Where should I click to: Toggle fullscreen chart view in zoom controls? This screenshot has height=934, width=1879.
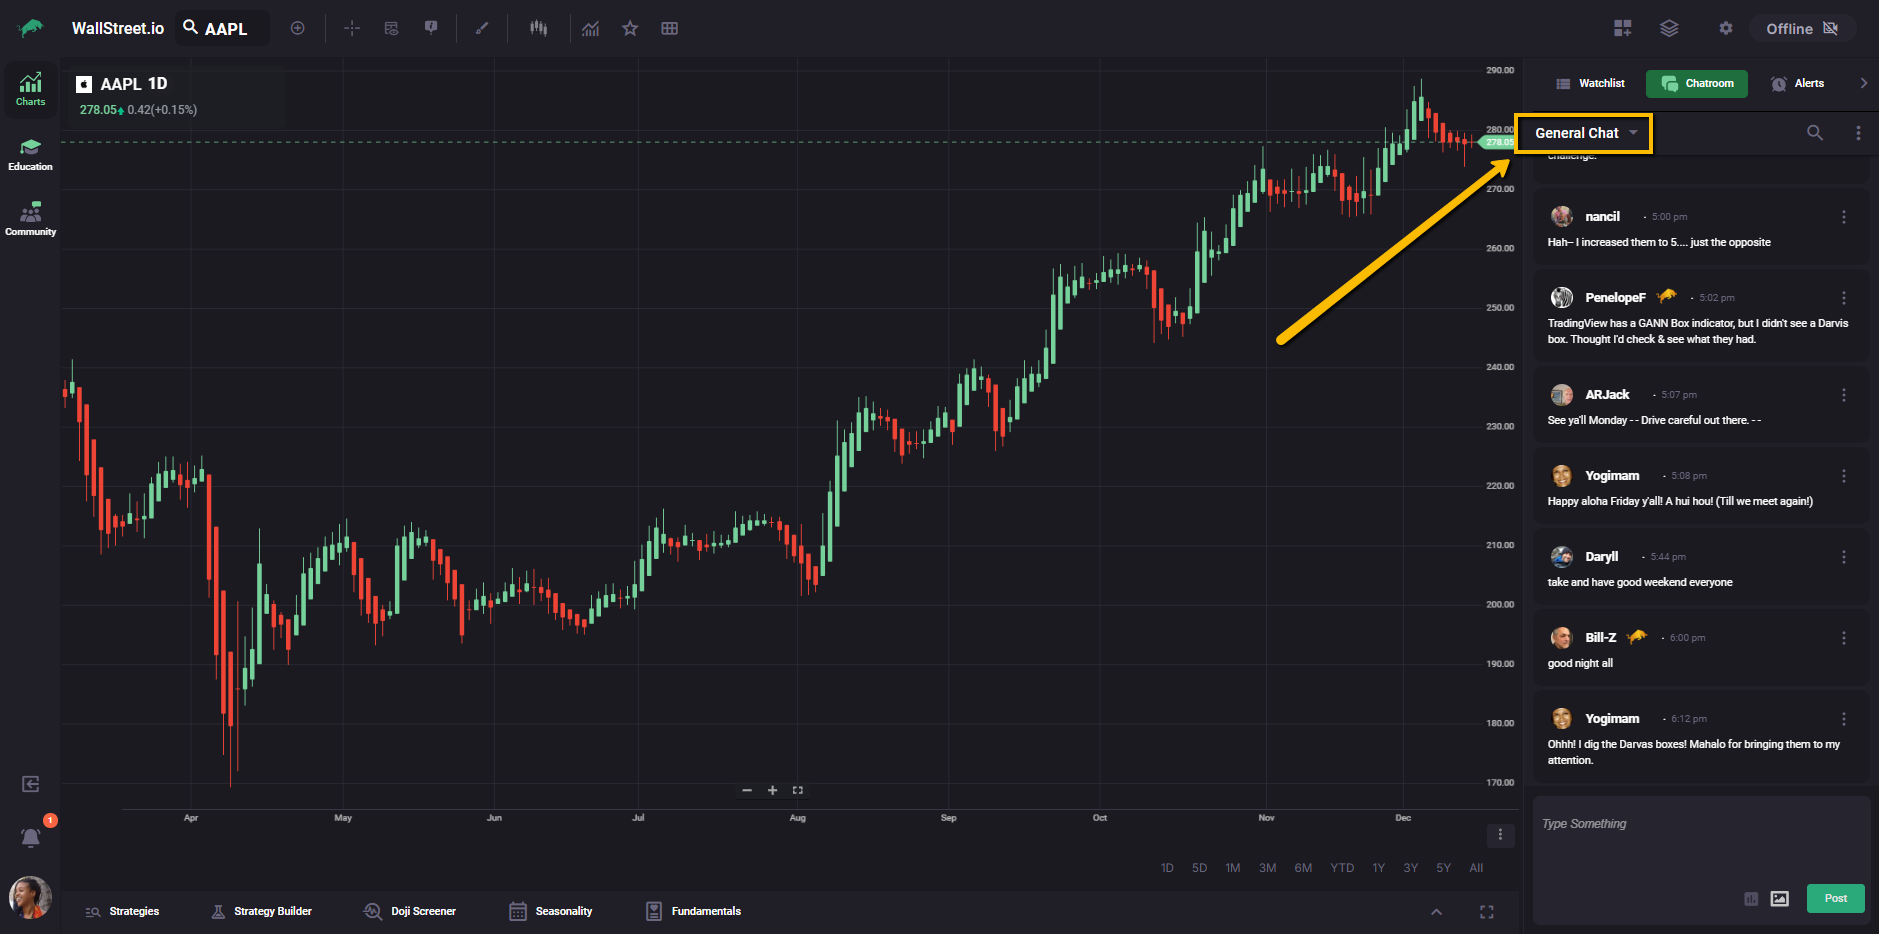pos(798,790)
